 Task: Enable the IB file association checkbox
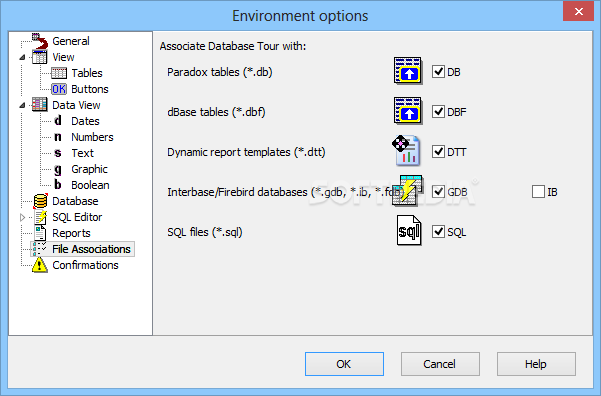pos(538,192)
